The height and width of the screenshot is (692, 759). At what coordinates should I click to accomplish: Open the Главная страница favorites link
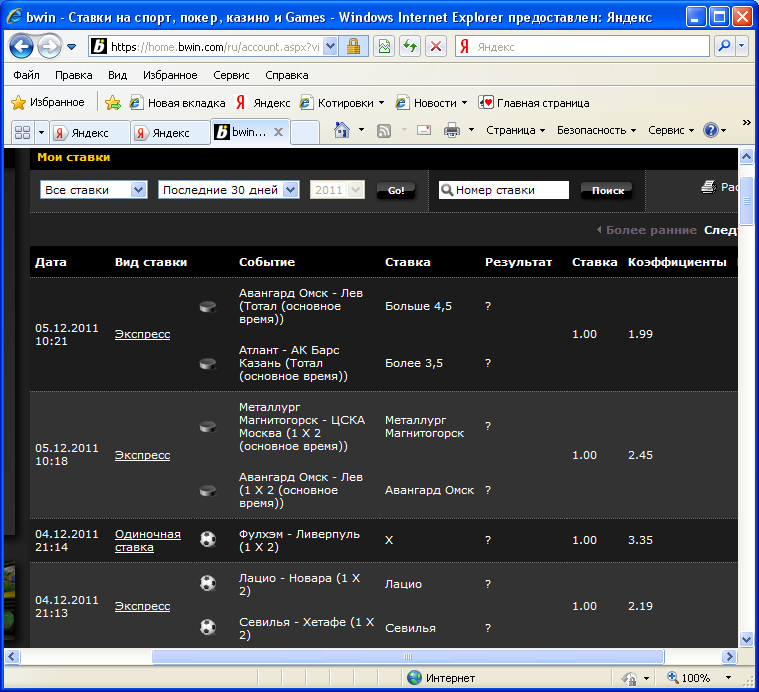pos(534,103)
